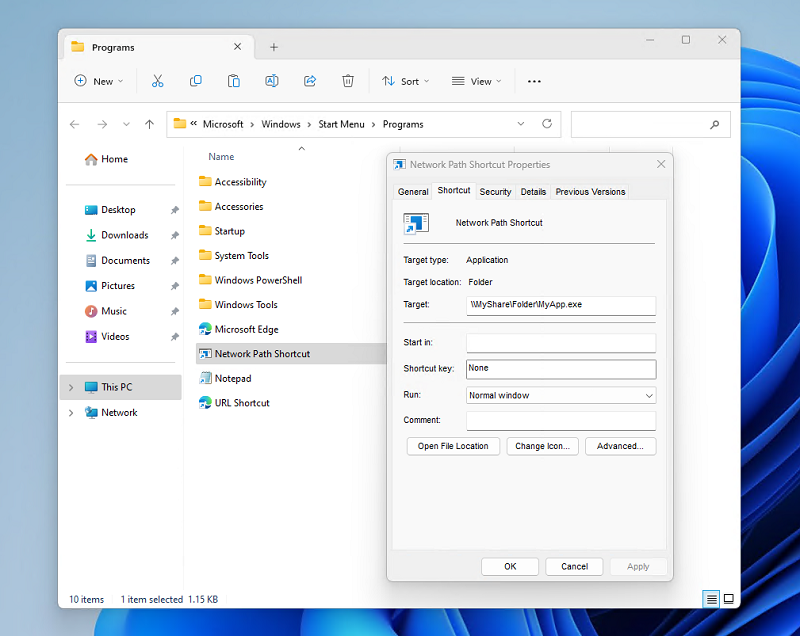Click the Share icon in the command bar
Viewport: 800px width, 636px height.
309,81
